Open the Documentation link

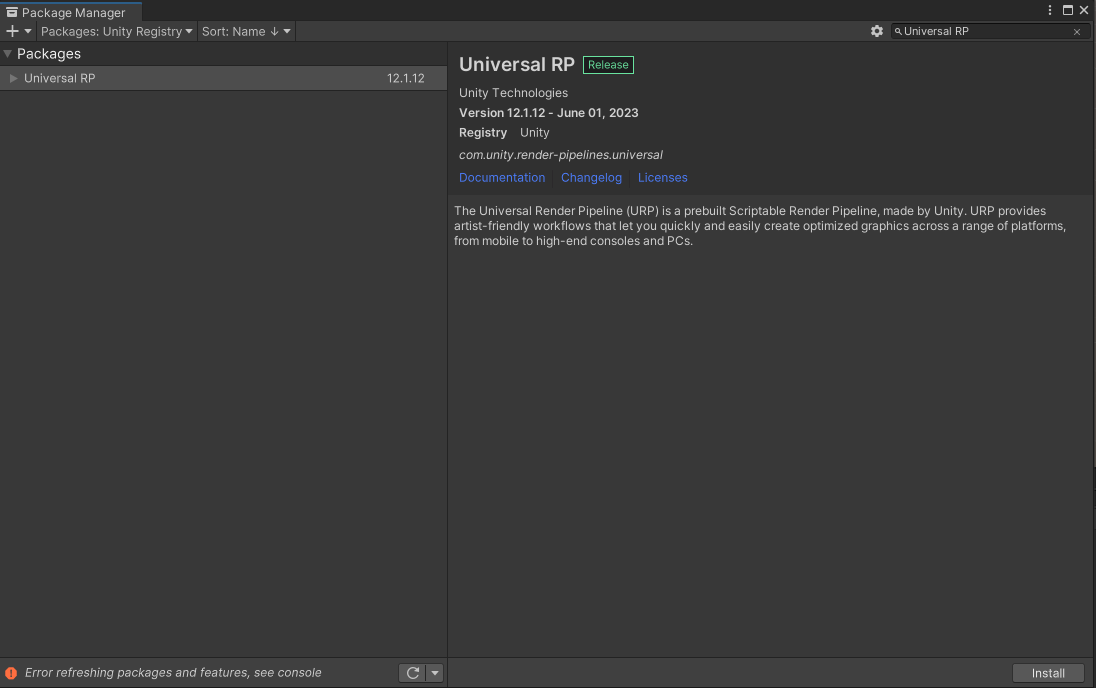[x=502, y=178]
